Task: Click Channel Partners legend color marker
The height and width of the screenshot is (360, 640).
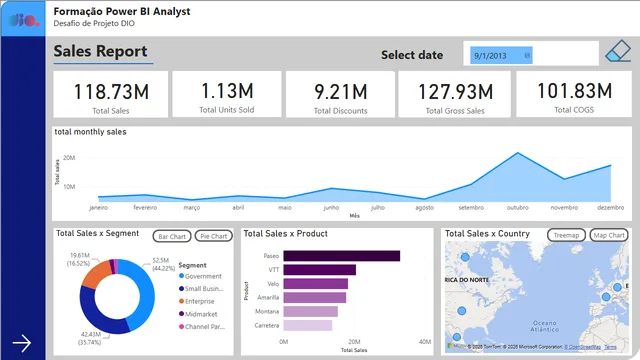Action: coord(181,327)
